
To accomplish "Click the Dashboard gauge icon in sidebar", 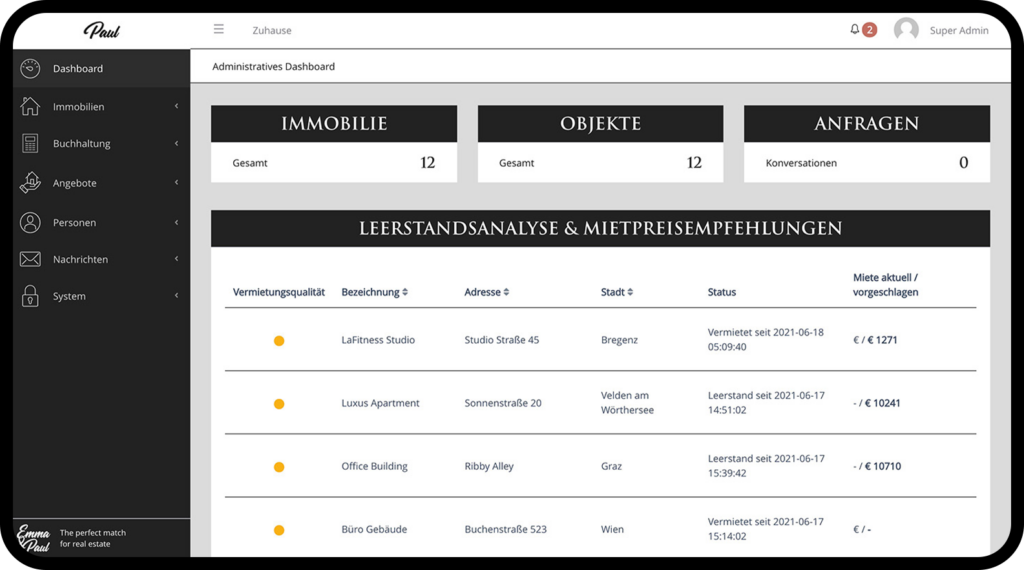I will (x=30, y=68).
